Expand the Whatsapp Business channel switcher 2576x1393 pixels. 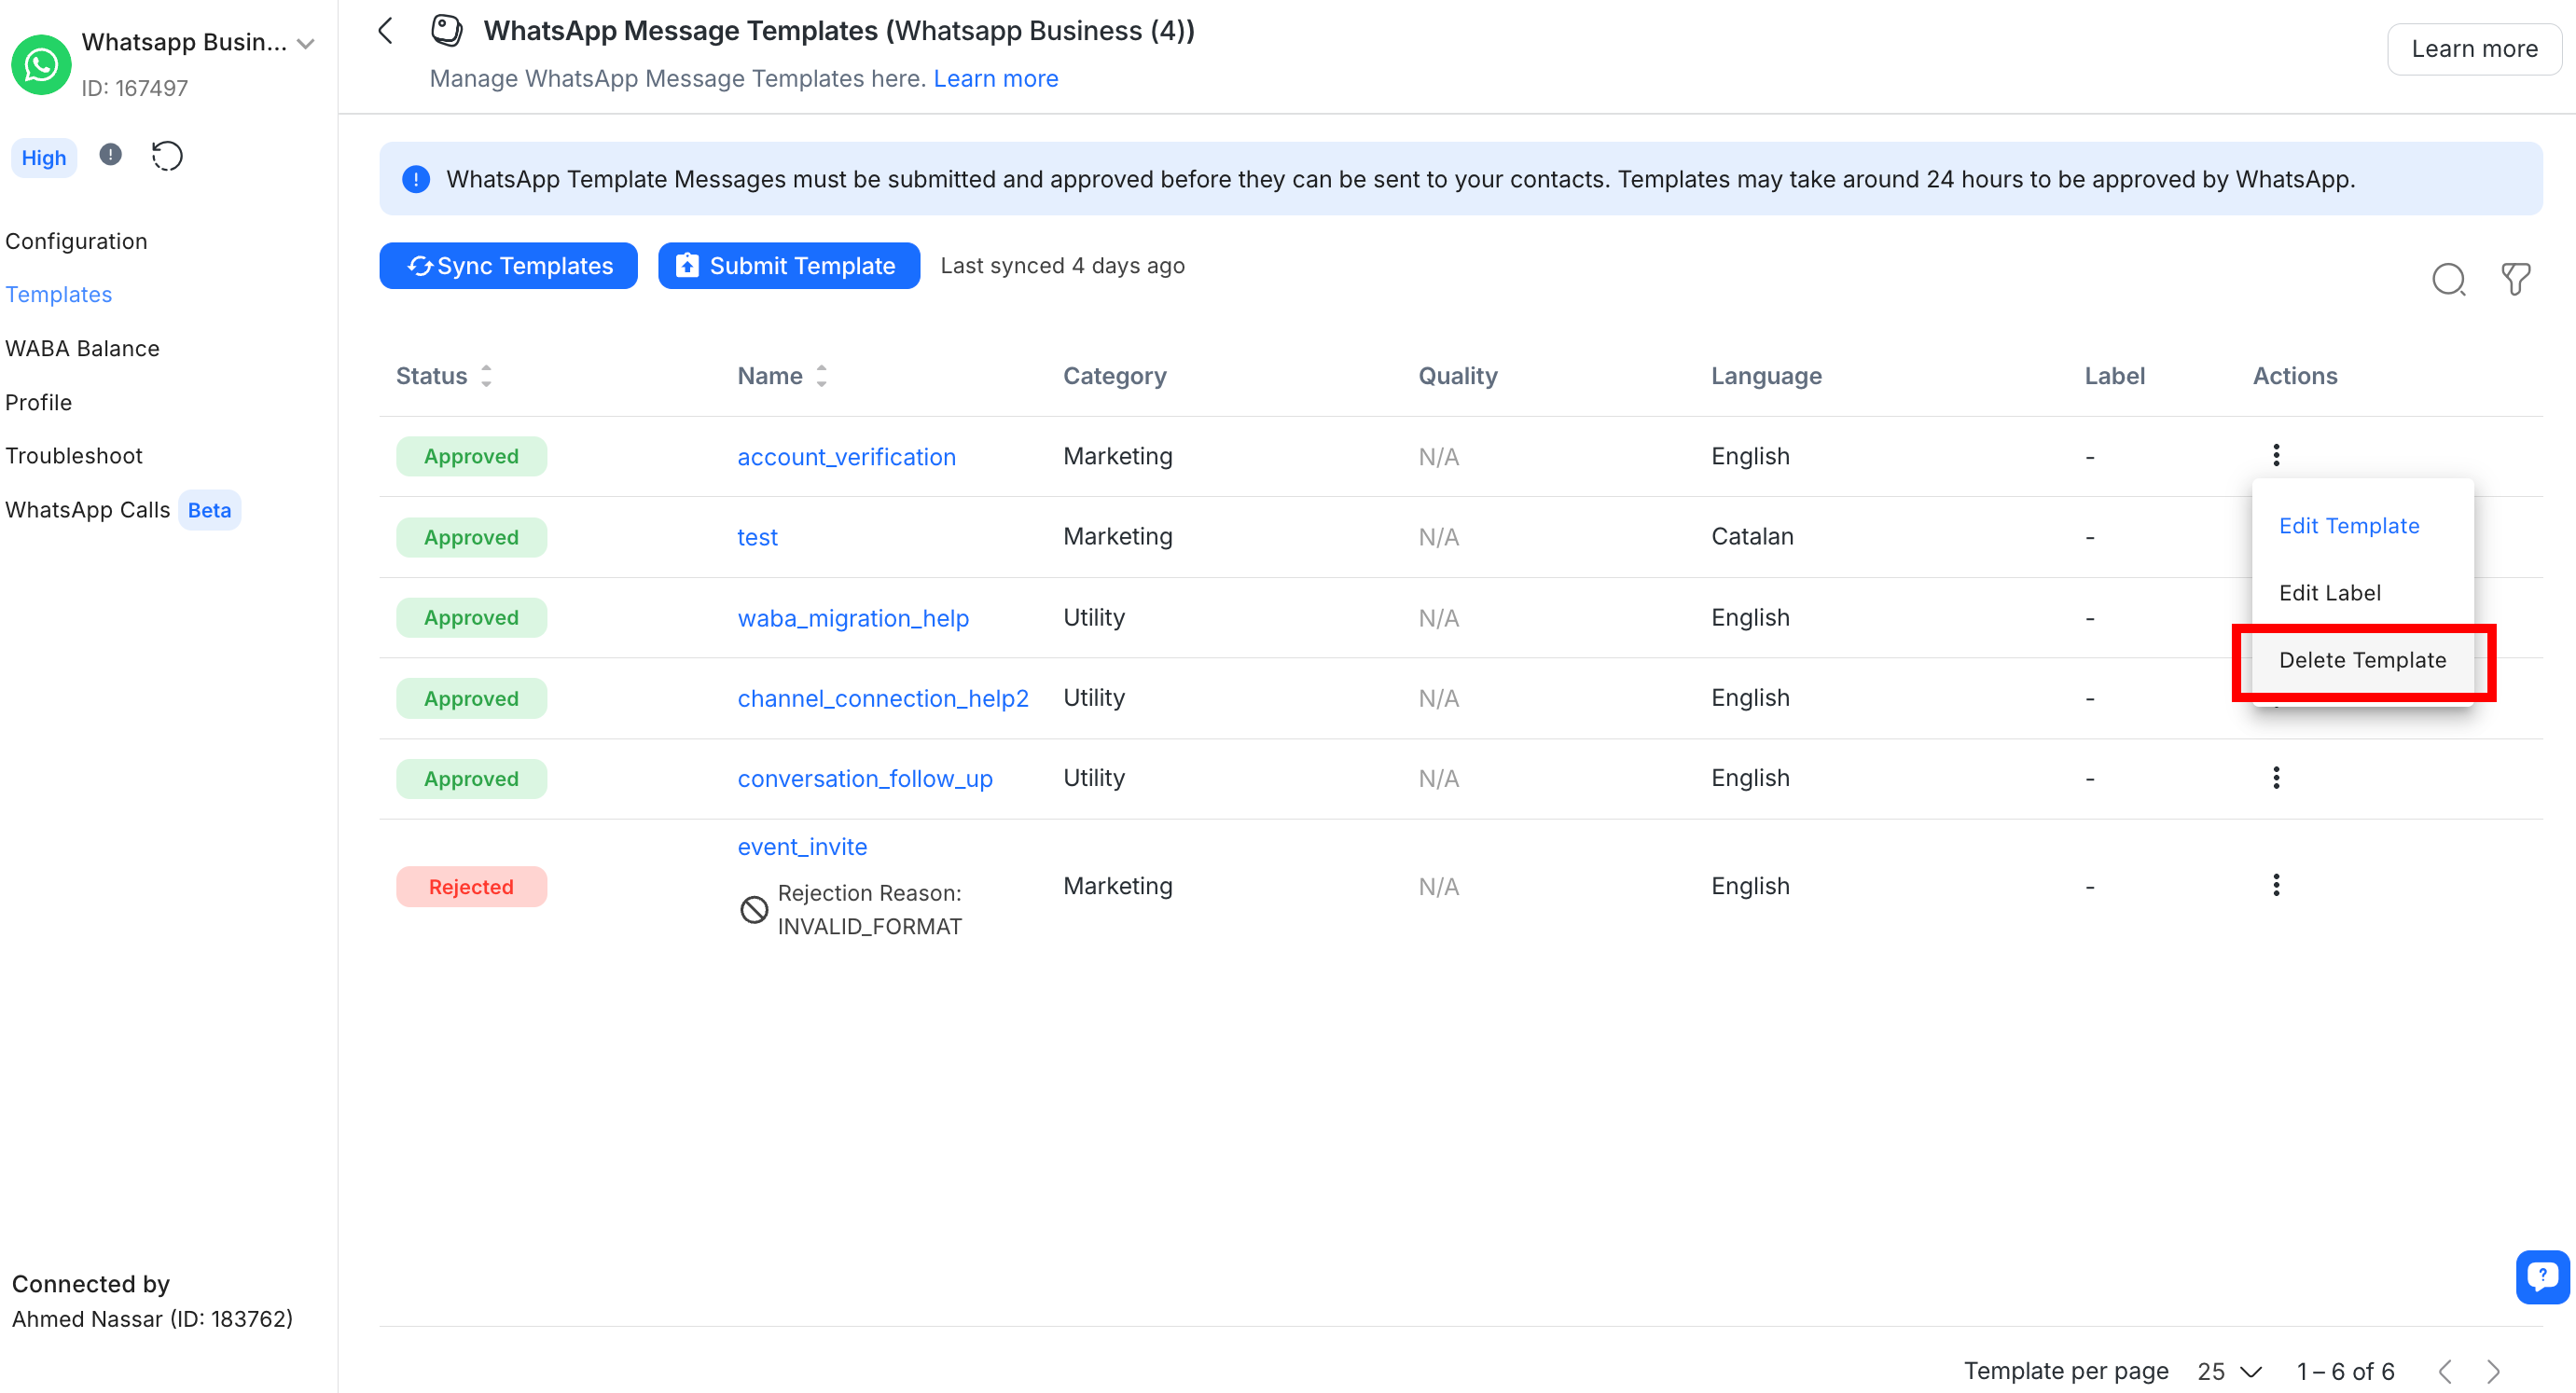pyautogui.click(x=306, y=43)
